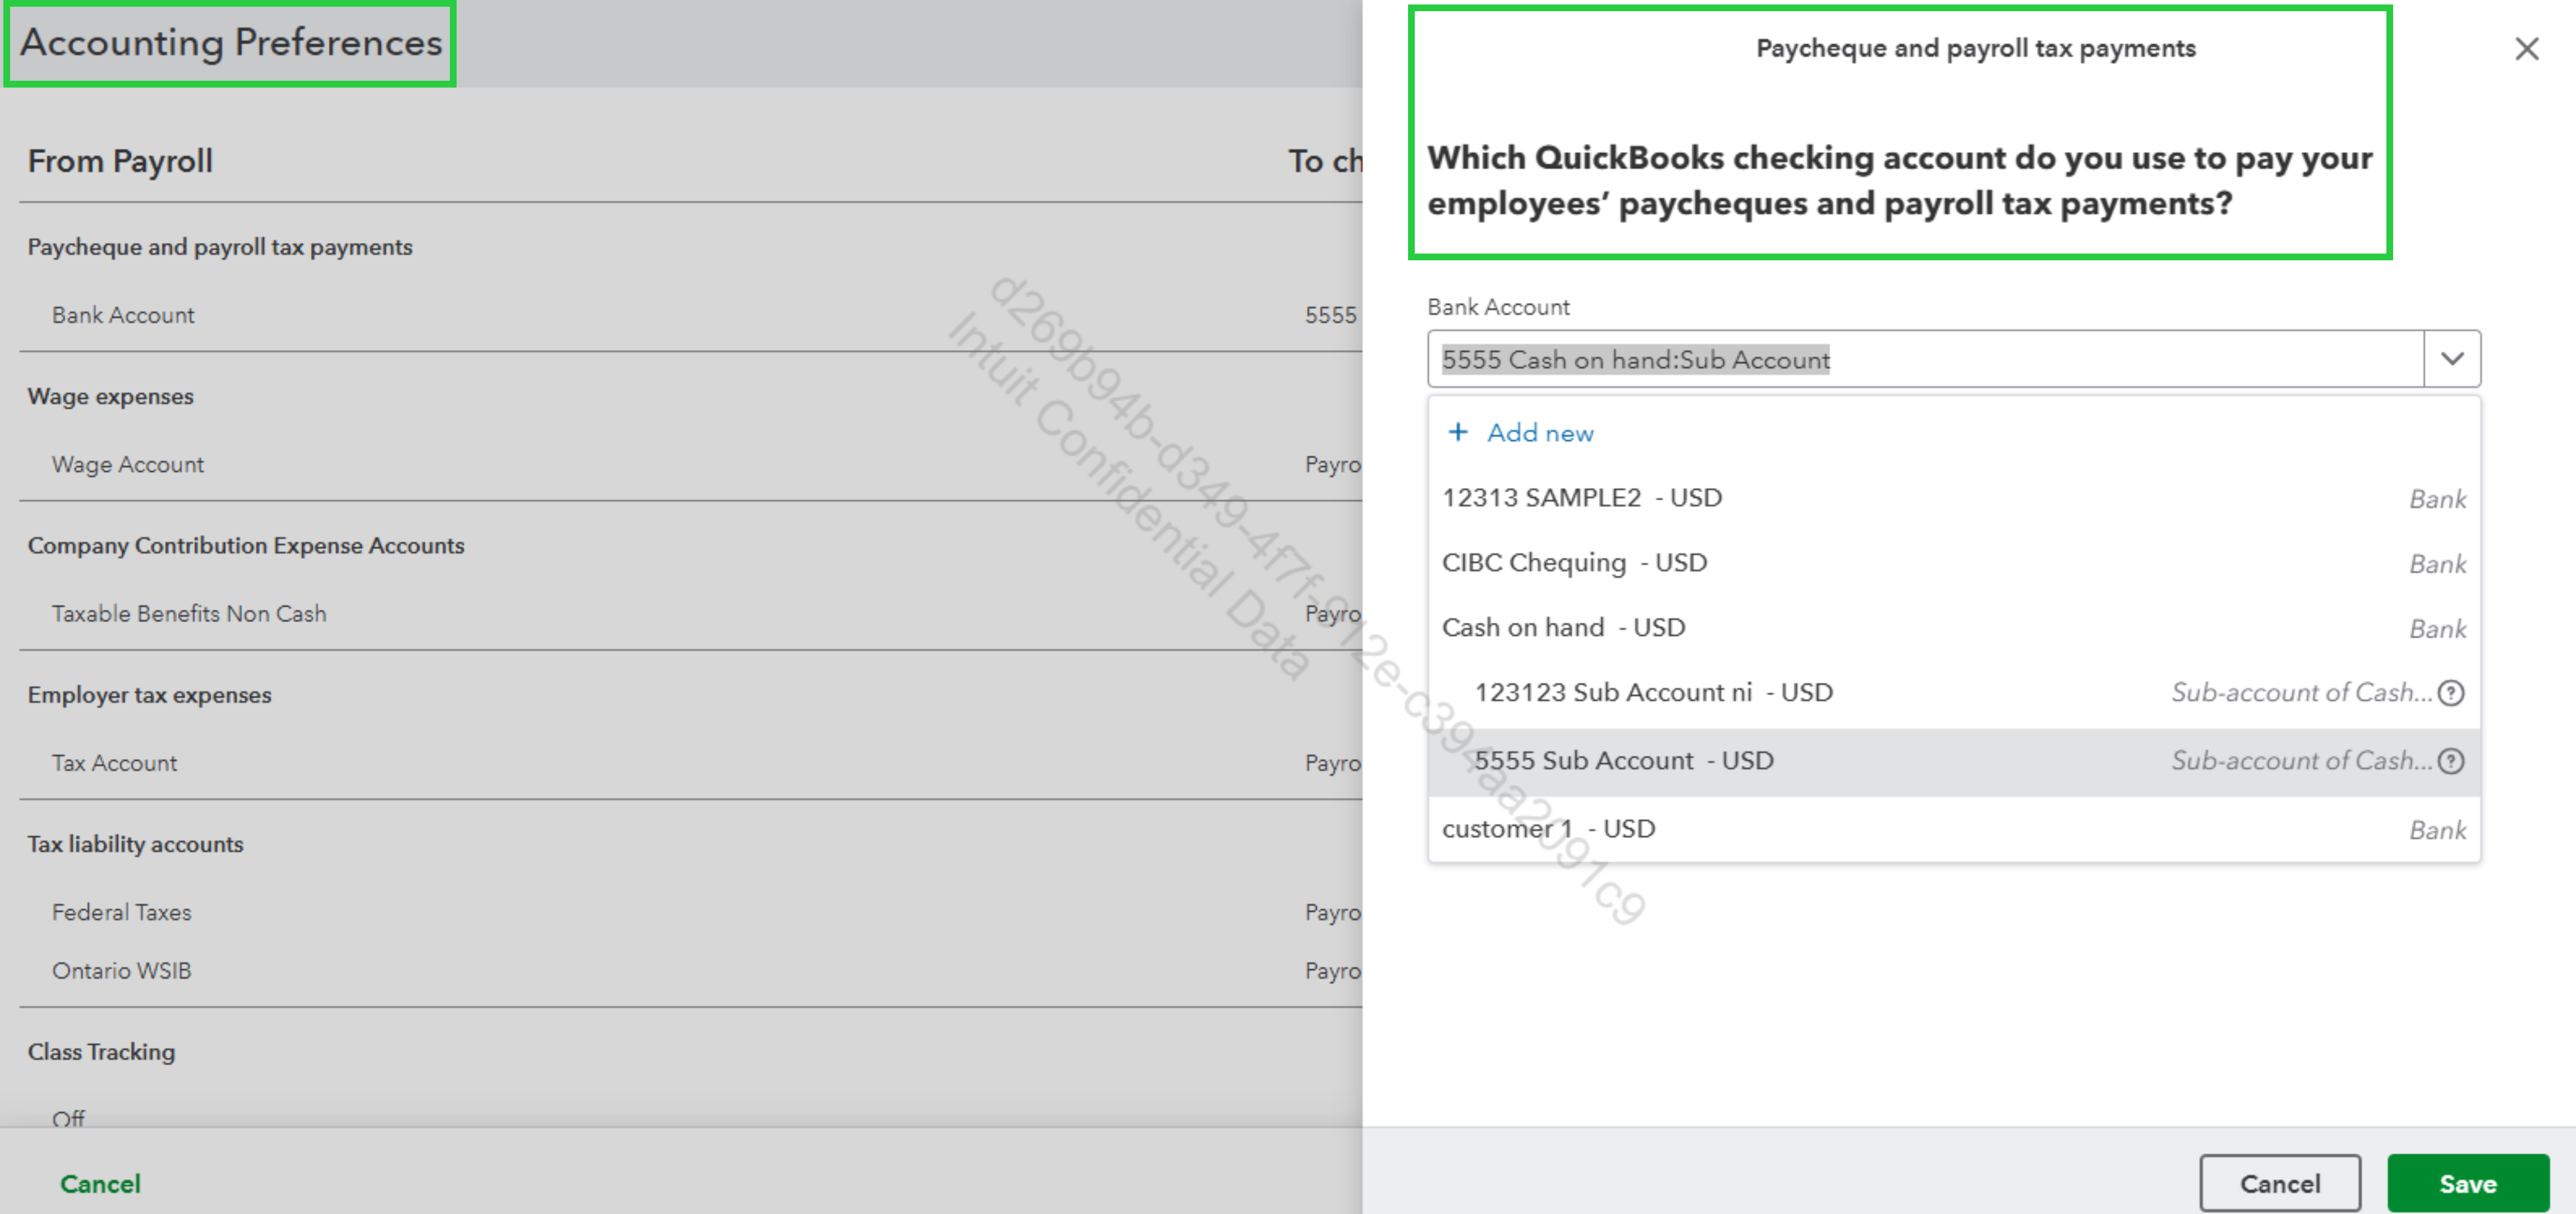
Task: Click the Class Tracking section heading
Action: pyautogui.click(x=101, y=1052)
